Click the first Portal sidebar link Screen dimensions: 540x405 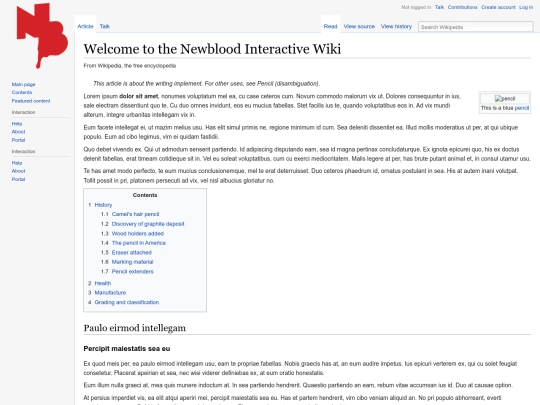click(x=18, y=140)
